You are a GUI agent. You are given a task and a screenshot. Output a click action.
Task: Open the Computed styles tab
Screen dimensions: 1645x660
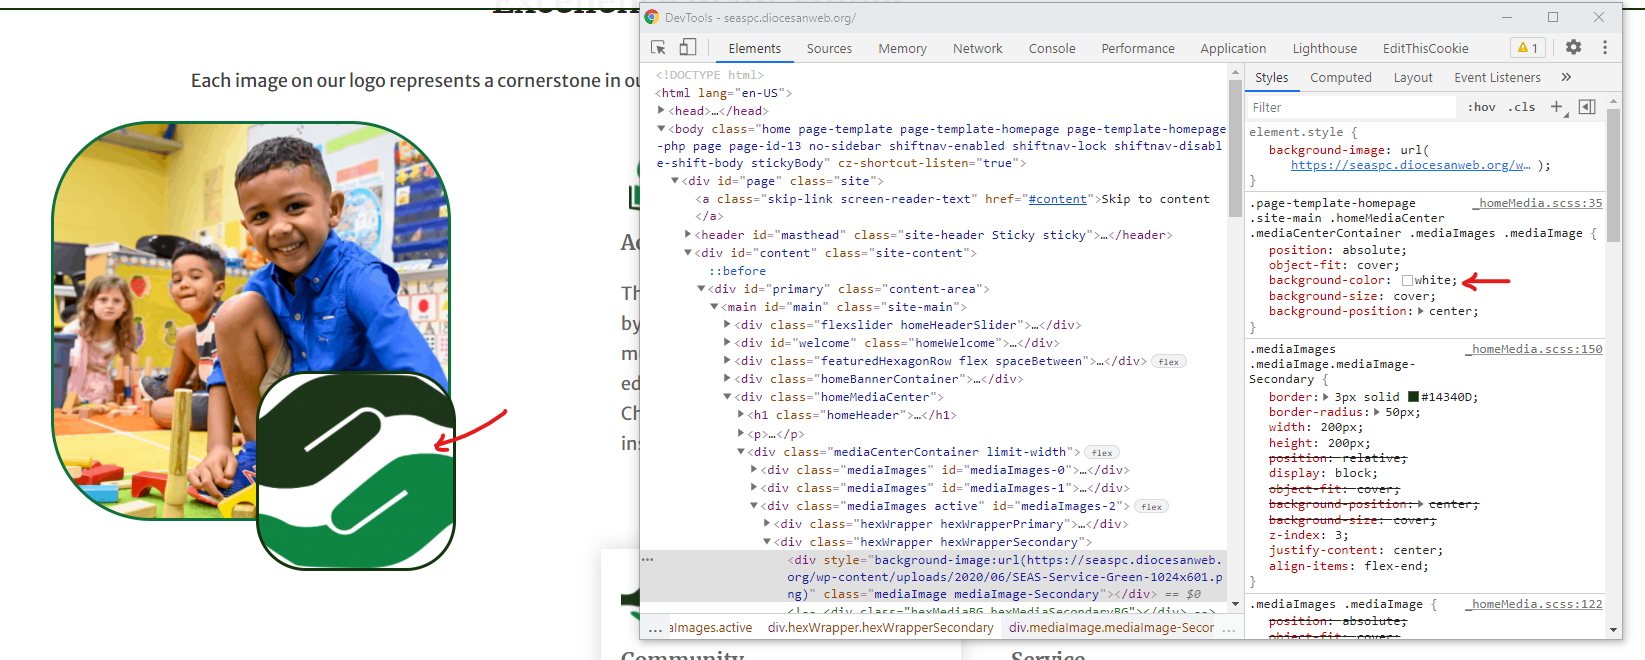point(1340,77)
